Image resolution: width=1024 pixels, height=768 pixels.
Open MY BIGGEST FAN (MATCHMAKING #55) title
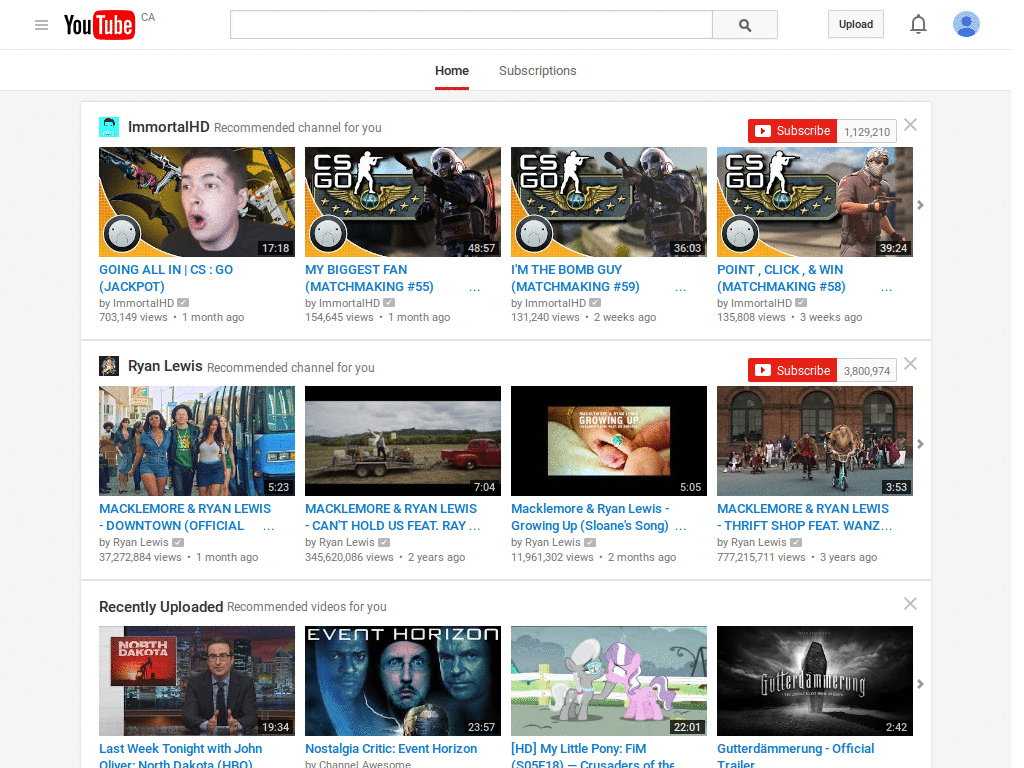click(x=369, y=278)
